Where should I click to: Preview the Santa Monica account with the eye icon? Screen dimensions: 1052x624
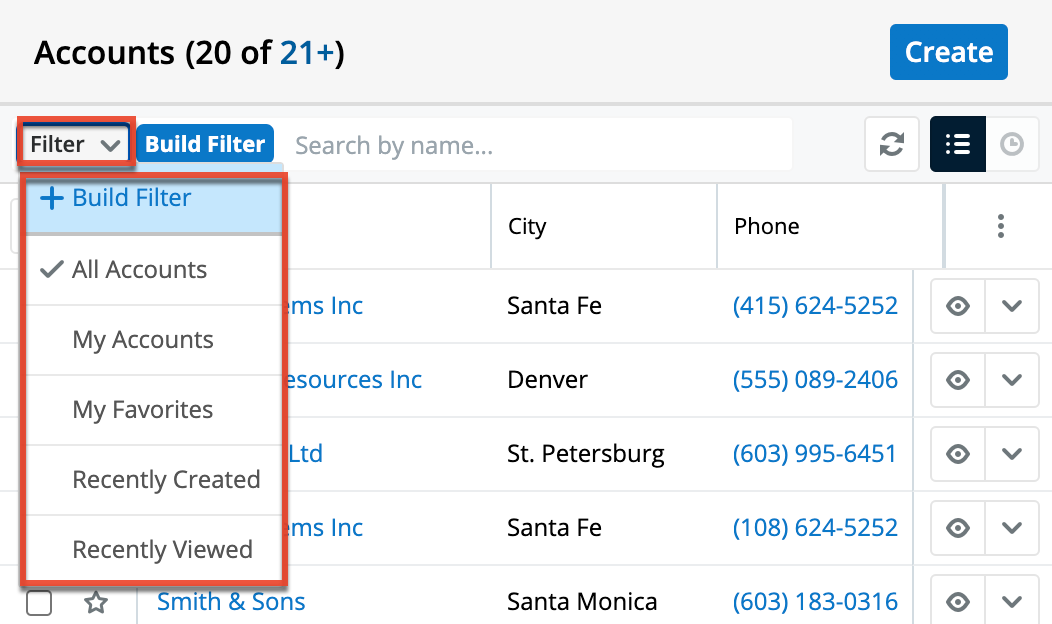957,601
